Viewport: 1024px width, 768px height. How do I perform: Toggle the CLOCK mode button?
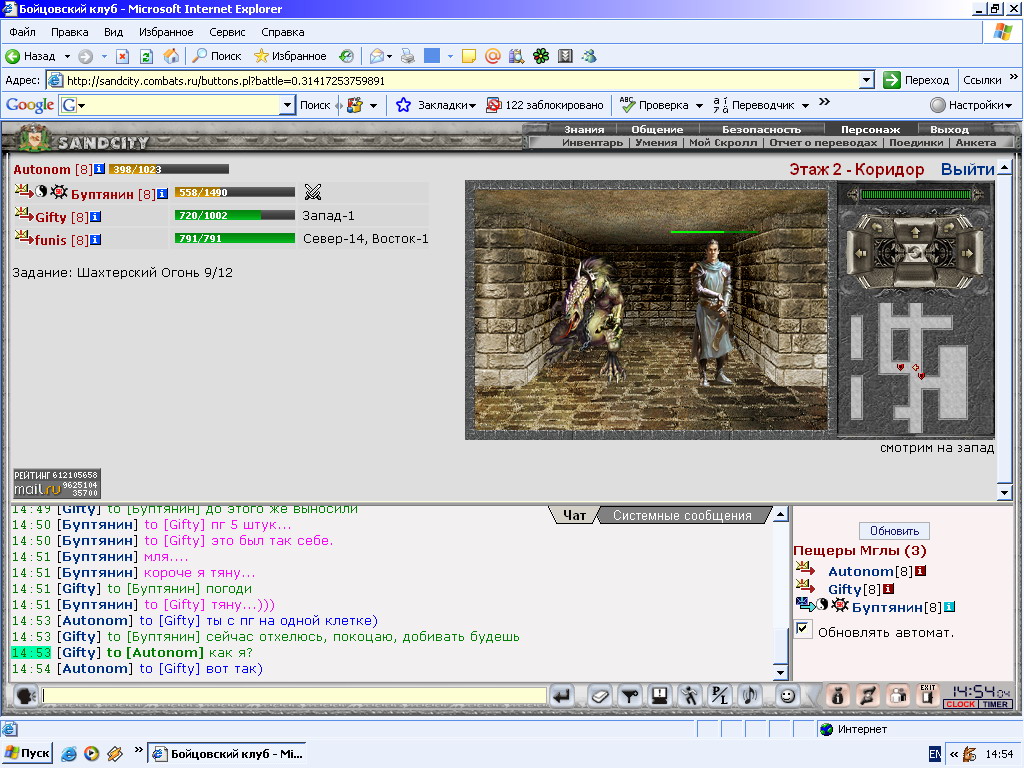click(961, 704)
